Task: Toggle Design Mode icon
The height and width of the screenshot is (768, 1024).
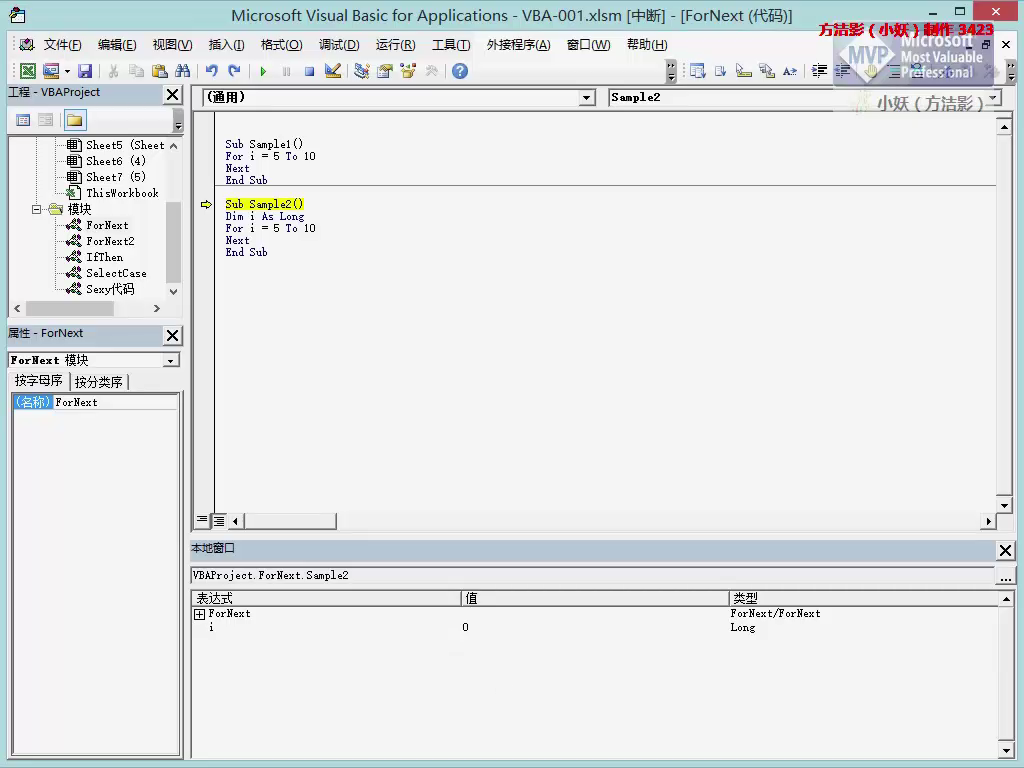Action: click(x=333, y=71)
